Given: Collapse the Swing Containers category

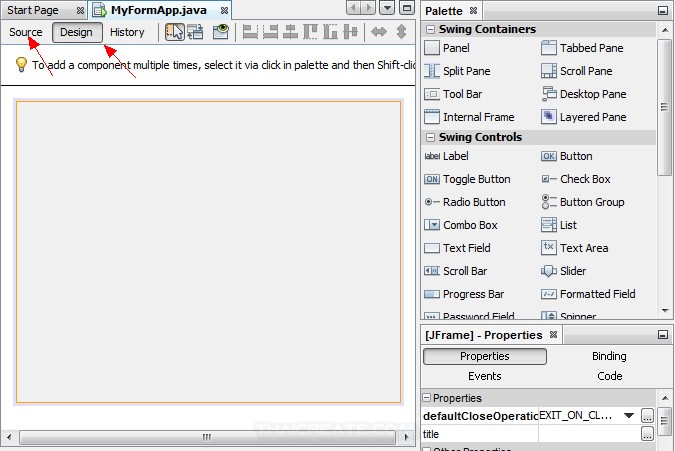Looking at the screenshot, I should tap(430, 30).
